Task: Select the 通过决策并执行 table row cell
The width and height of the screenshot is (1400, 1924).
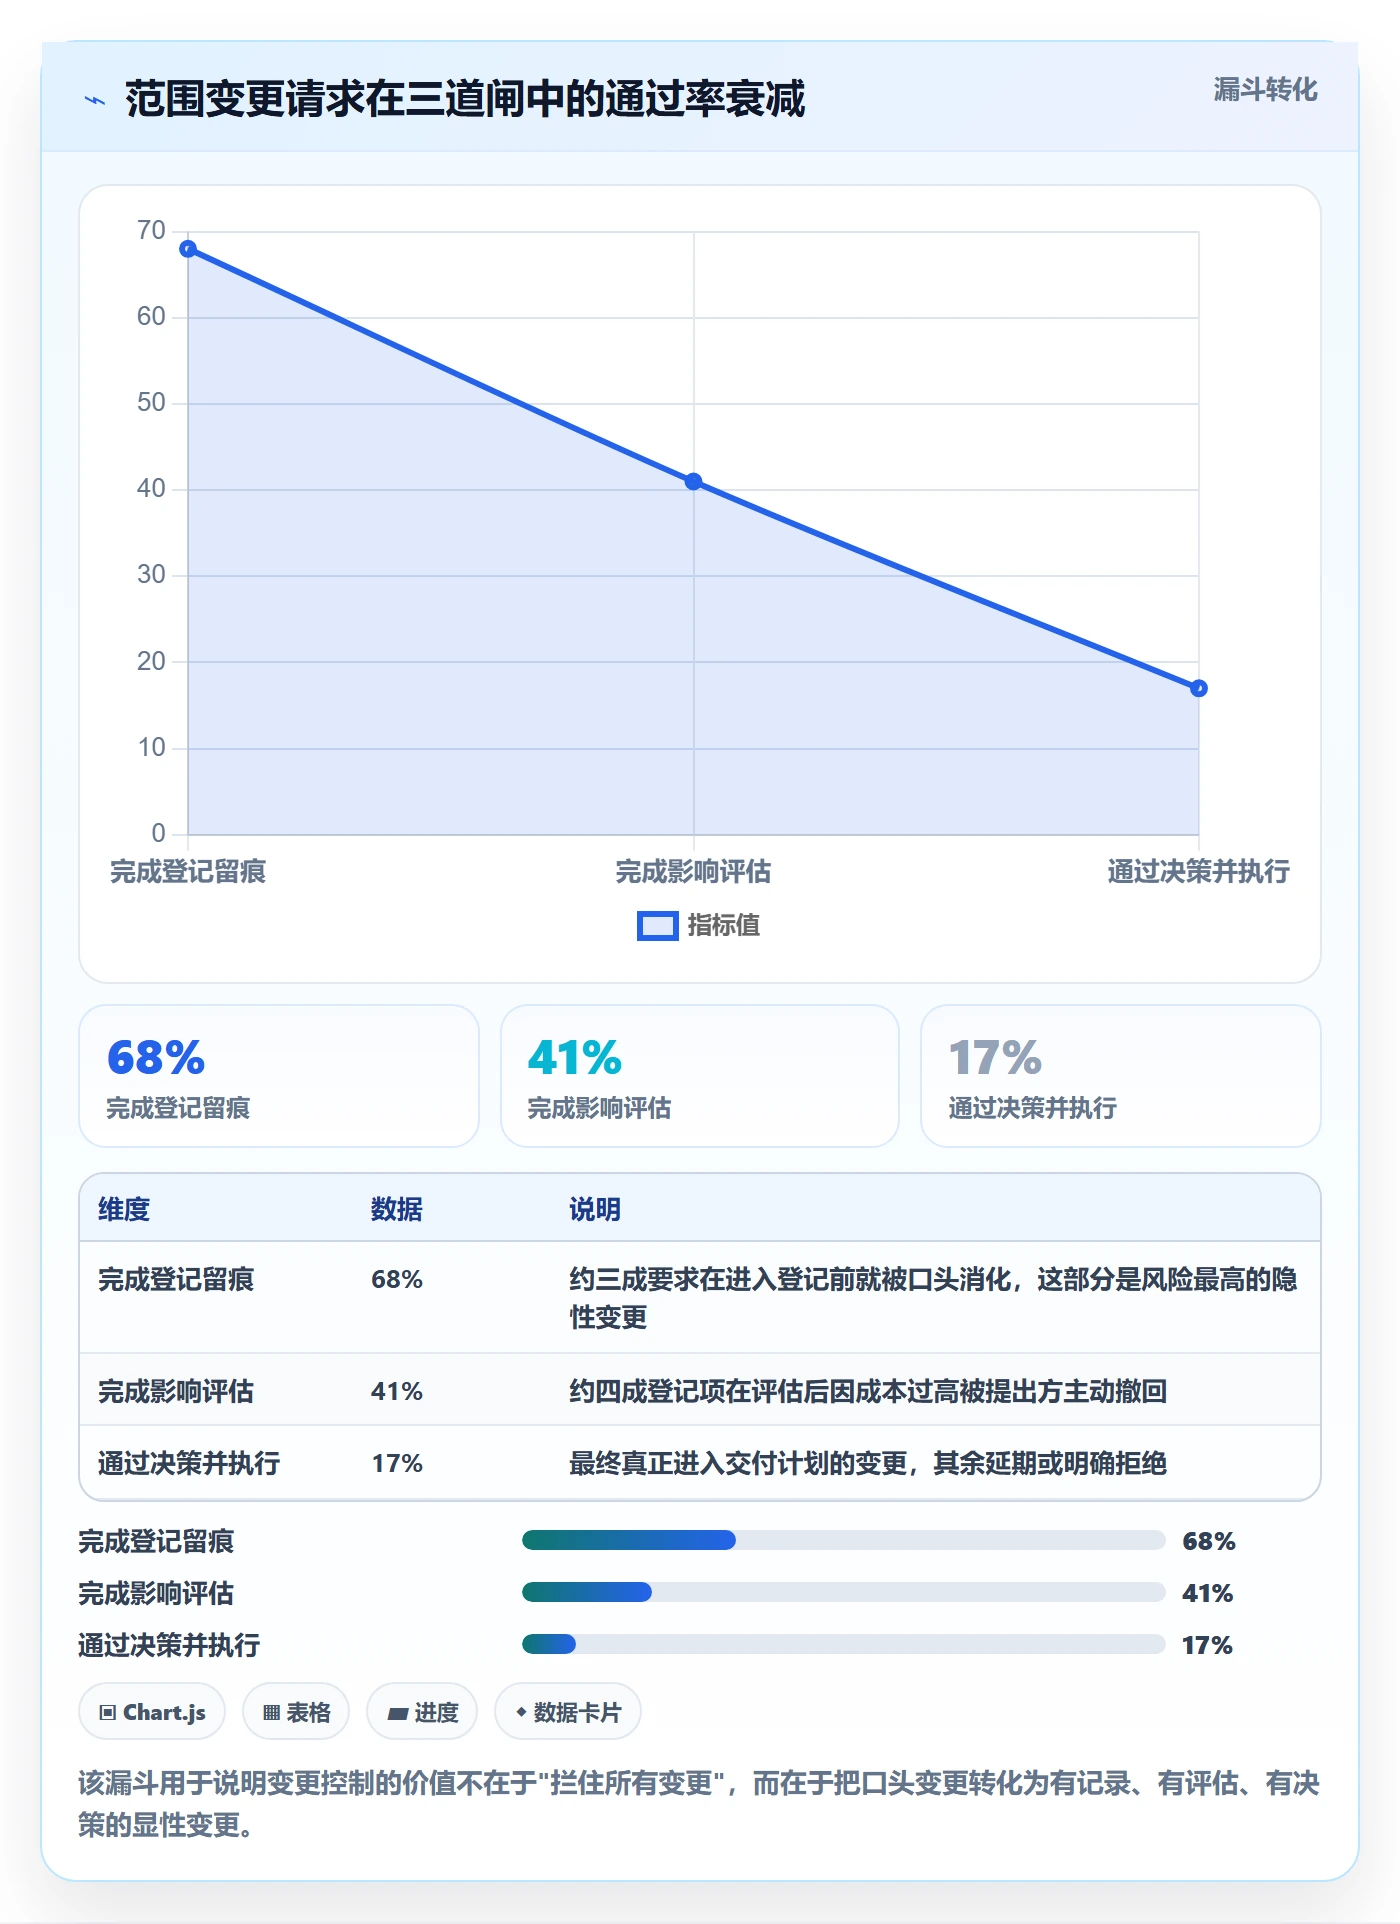Action: [x=189, y=1463]
